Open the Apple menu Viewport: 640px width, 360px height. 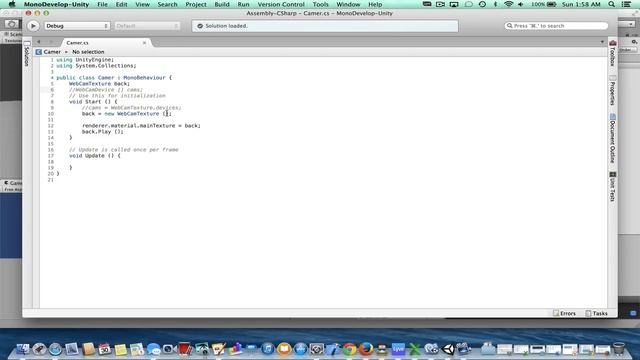pyautogui.click(x=12, y=4)
